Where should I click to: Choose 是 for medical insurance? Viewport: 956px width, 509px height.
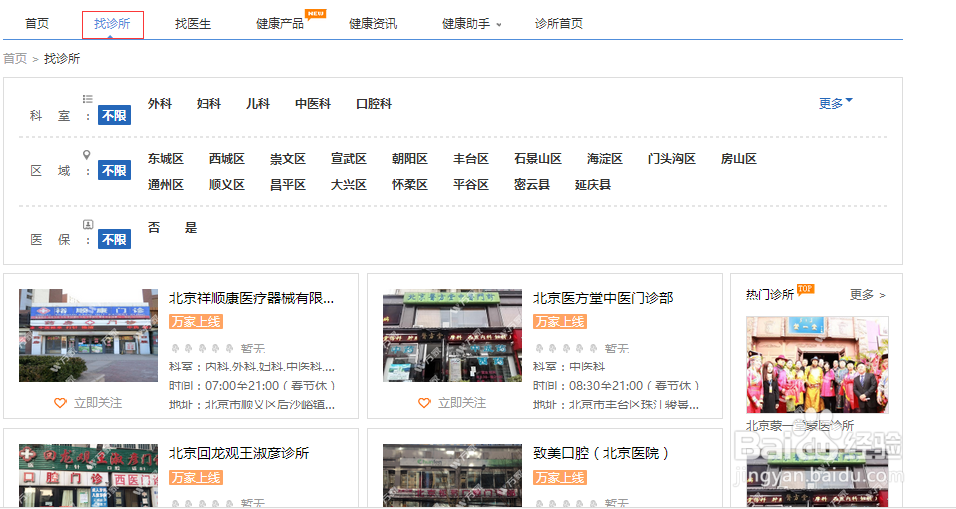click(x=191, y=227)
